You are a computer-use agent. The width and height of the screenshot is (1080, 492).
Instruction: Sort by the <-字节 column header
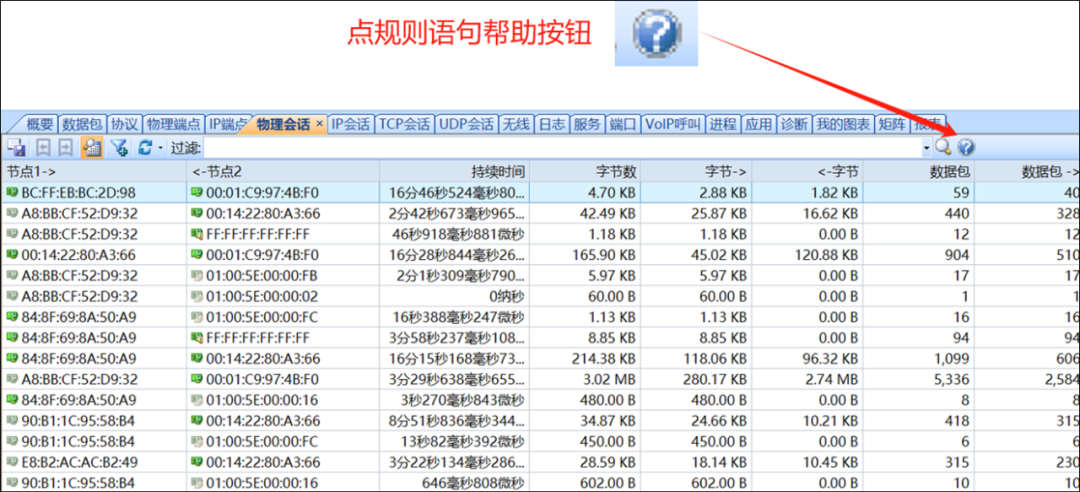(x=808, y=171)
